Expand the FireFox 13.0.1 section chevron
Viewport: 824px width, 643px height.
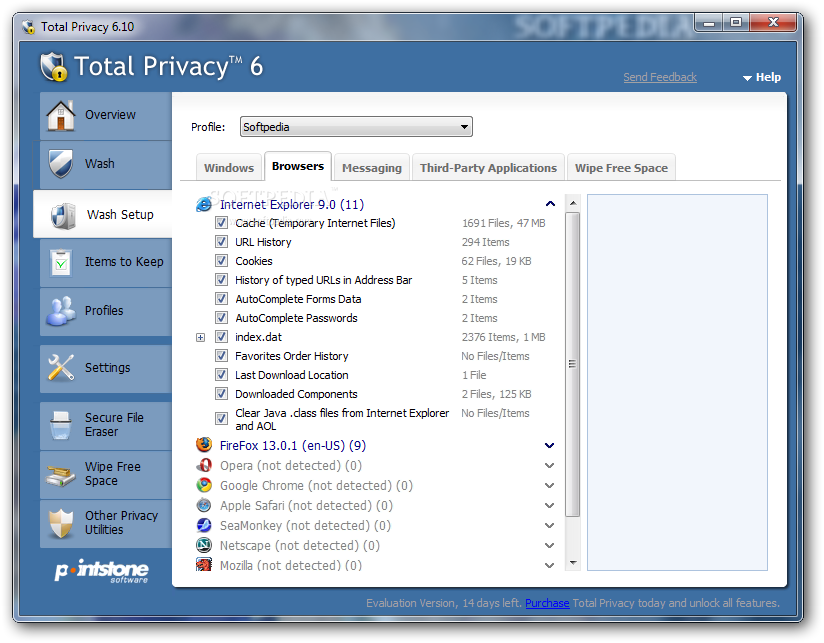[x=550, y=445]
